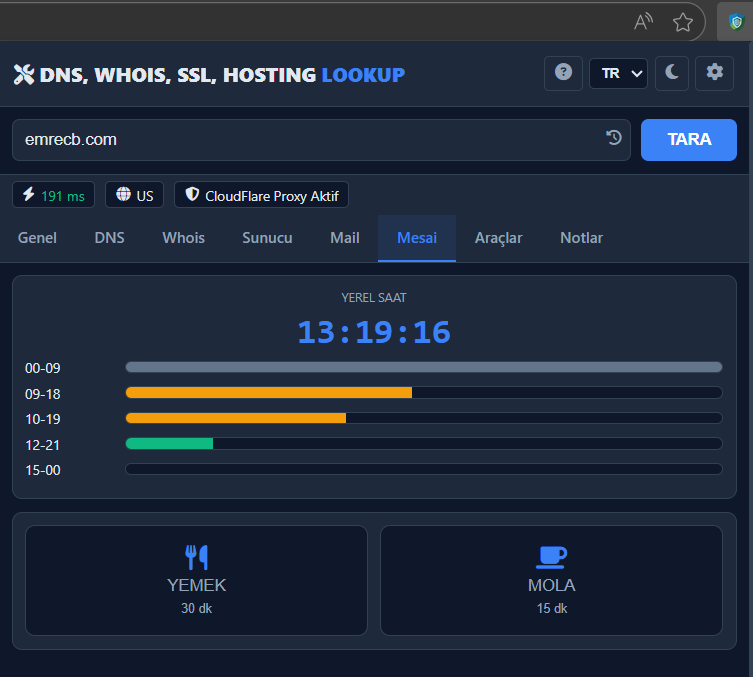Click the US country badge
The image size is (753, 677).
coord(134,195)
